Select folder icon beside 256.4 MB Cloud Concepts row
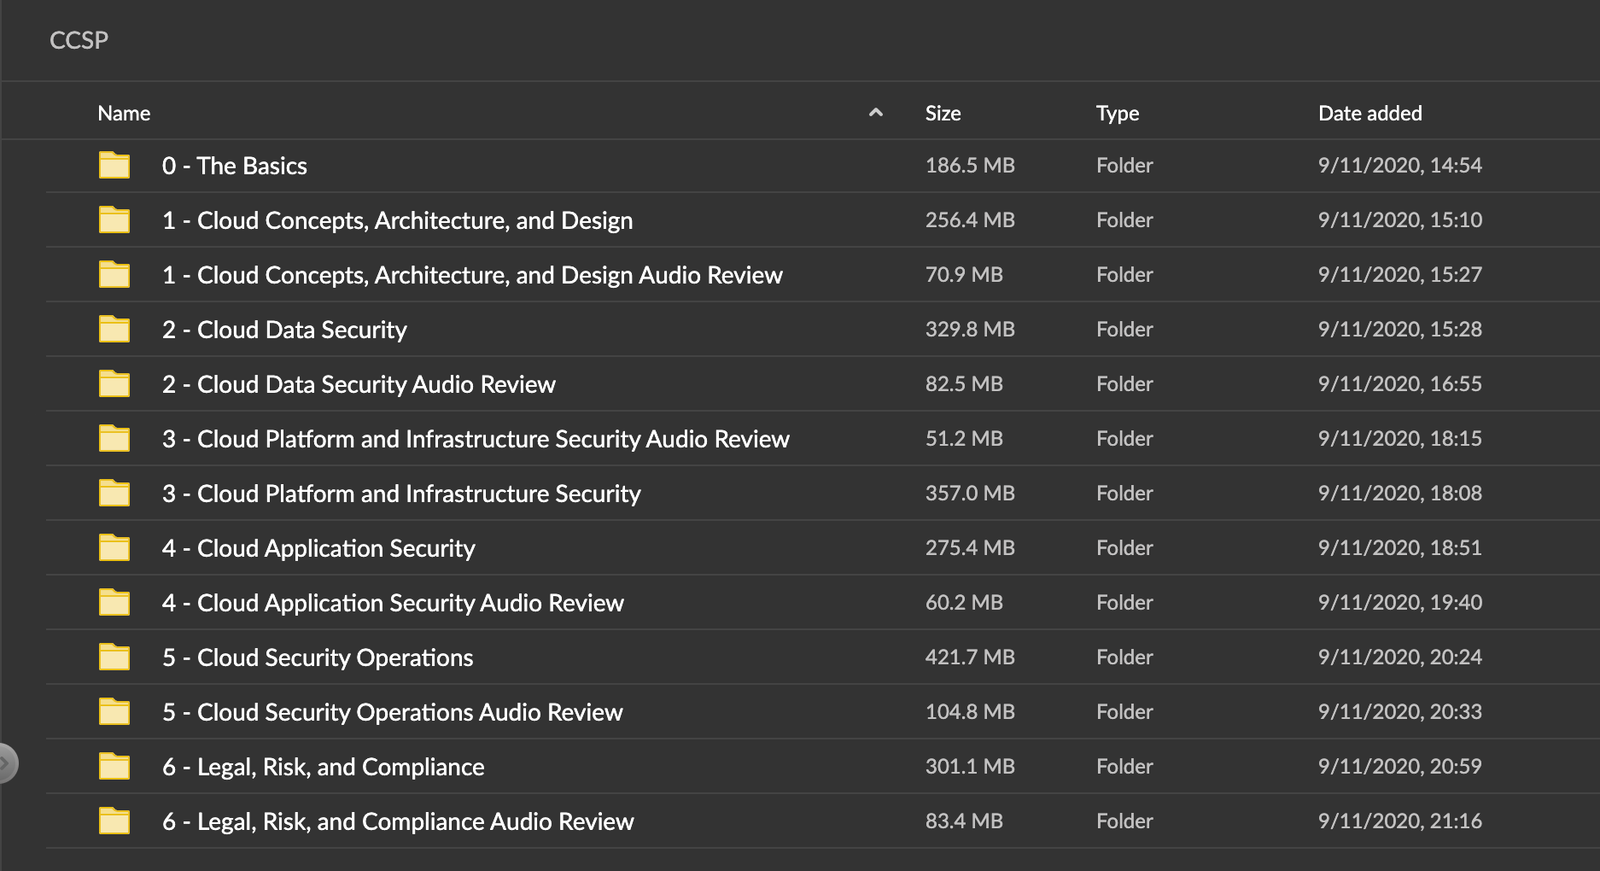1600x871 pixels. [x=114, y=220]
